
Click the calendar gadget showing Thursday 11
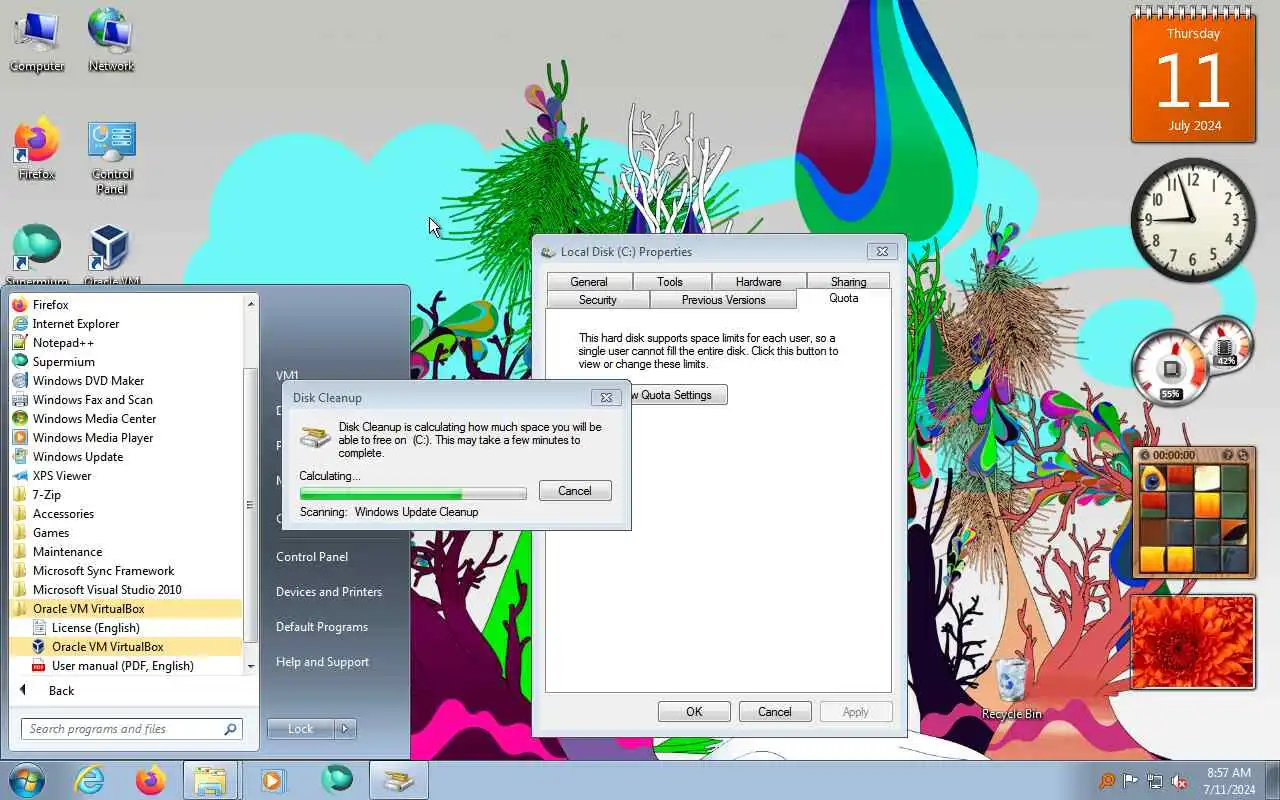[x=1193, y=76]
